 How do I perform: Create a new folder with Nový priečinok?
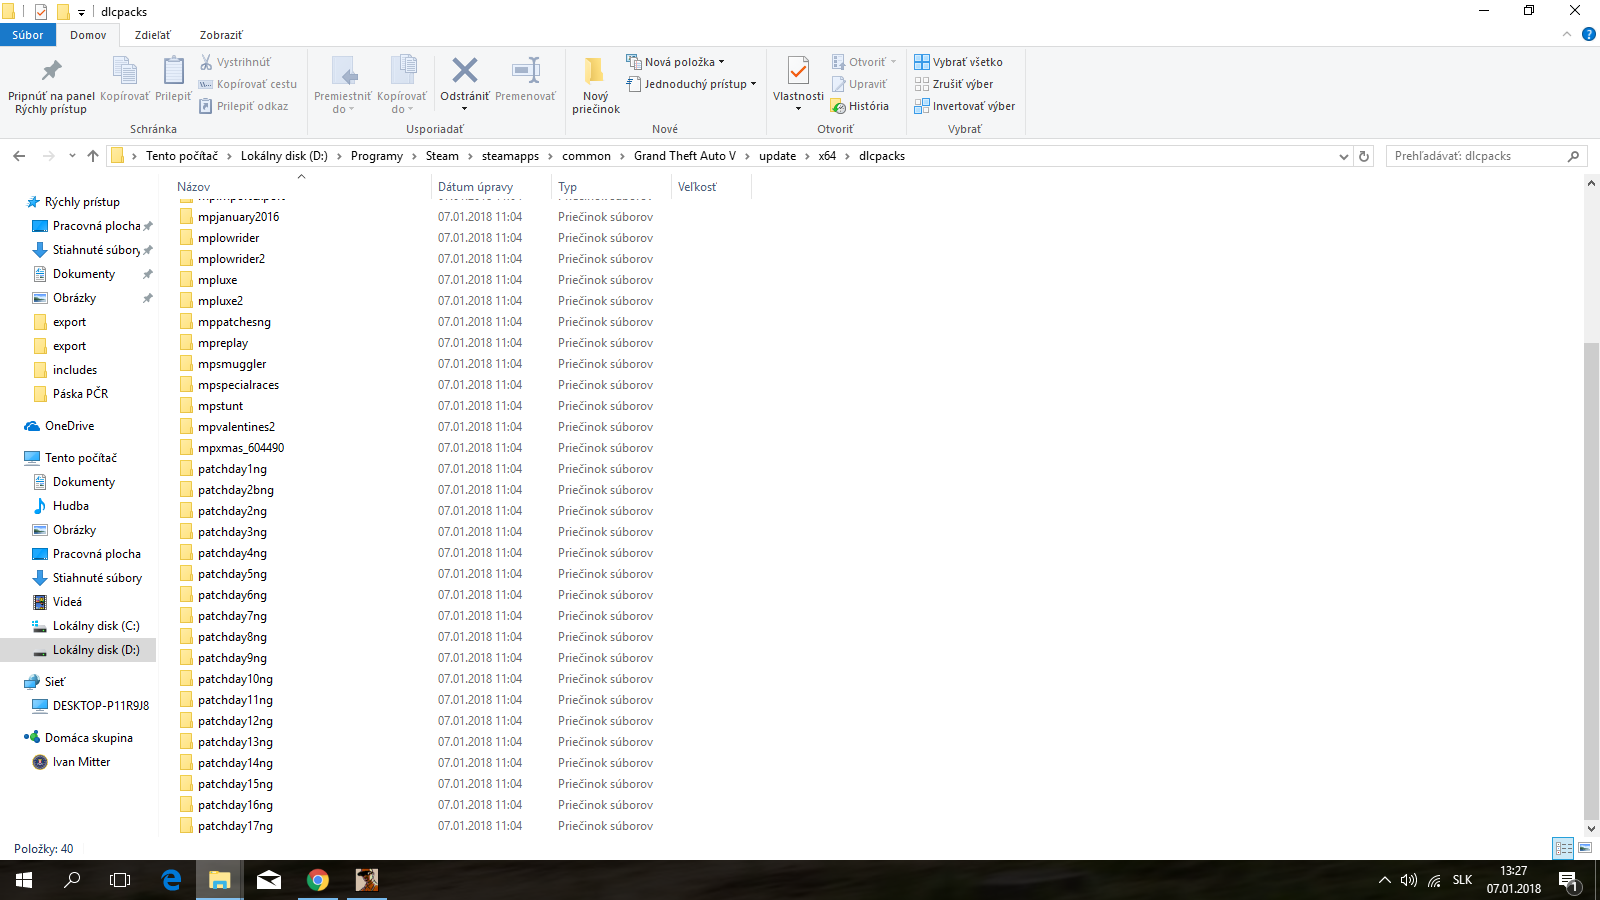pos(596,85)
